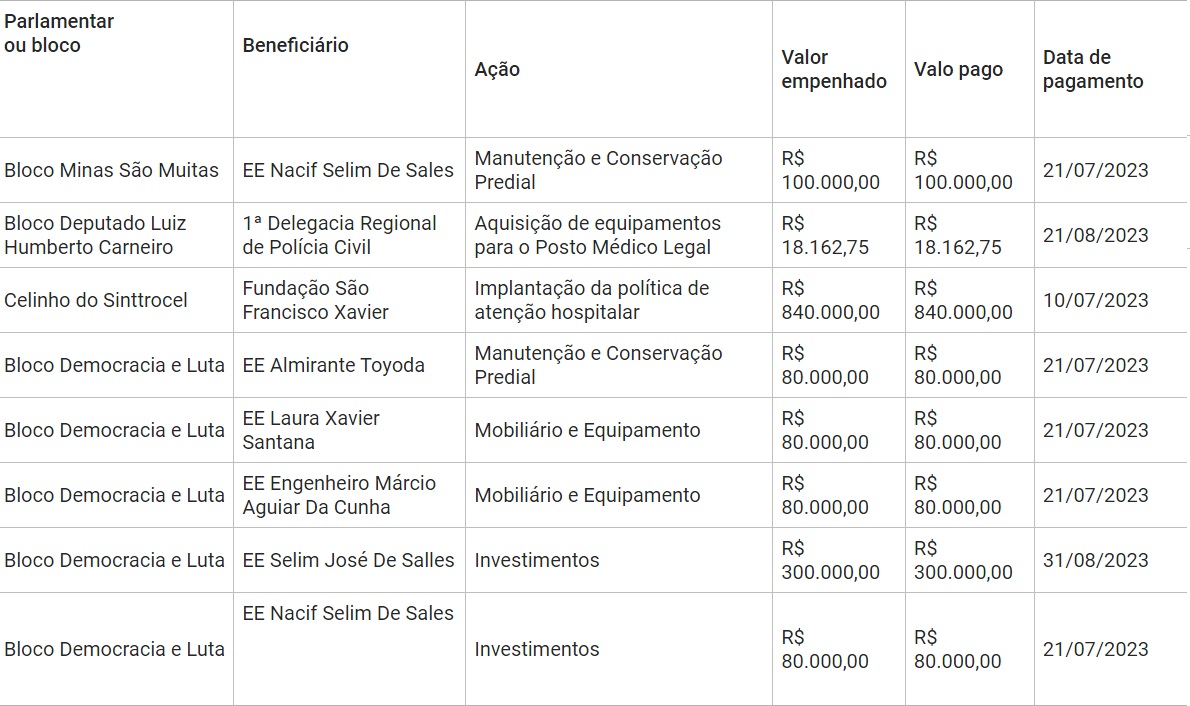
Task: Click the "Beneficiário" column header
Action: coord(295,45)
